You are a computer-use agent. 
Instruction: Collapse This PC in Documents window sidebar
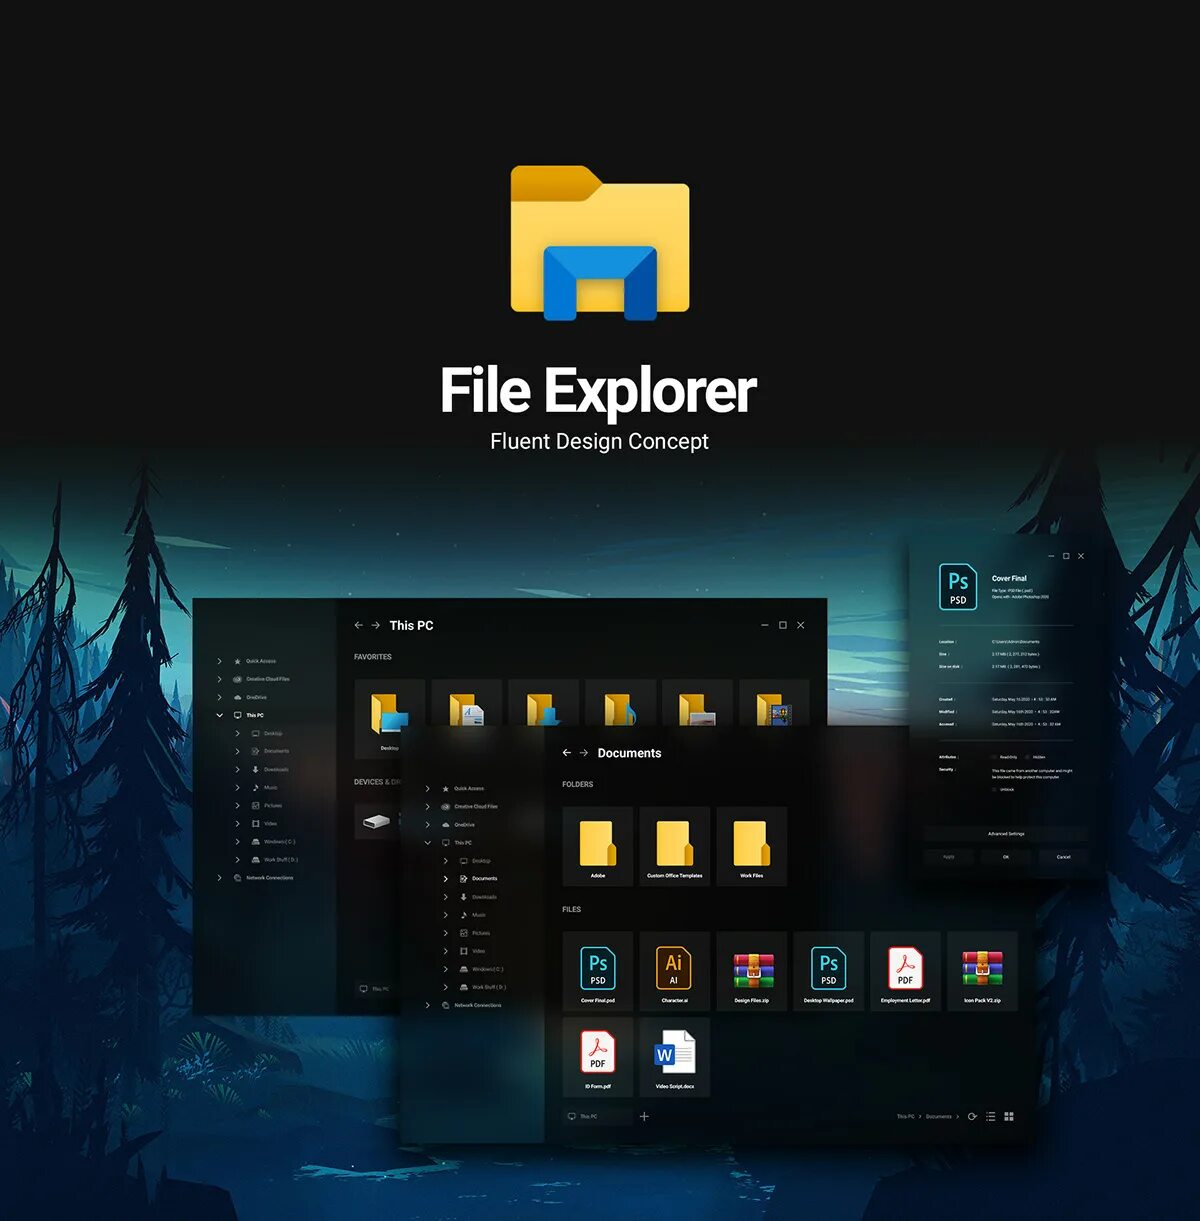tap(428, 842)
